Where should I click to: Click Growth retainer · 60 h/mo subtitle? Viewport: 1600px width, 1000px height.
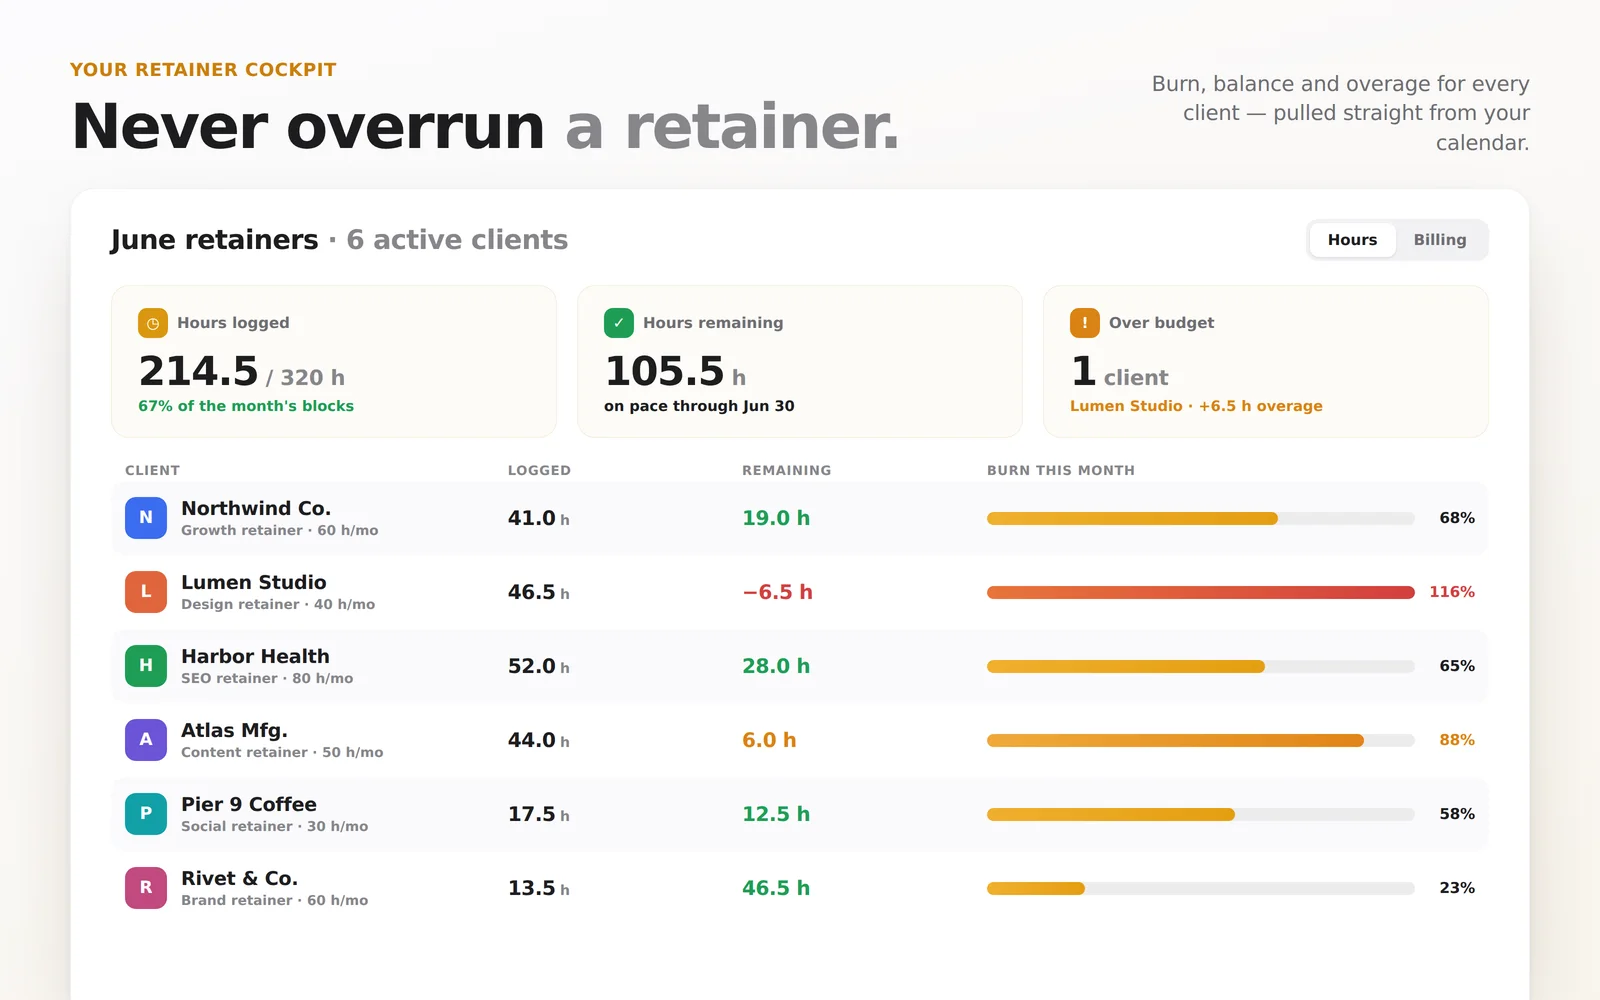[280, 531]
